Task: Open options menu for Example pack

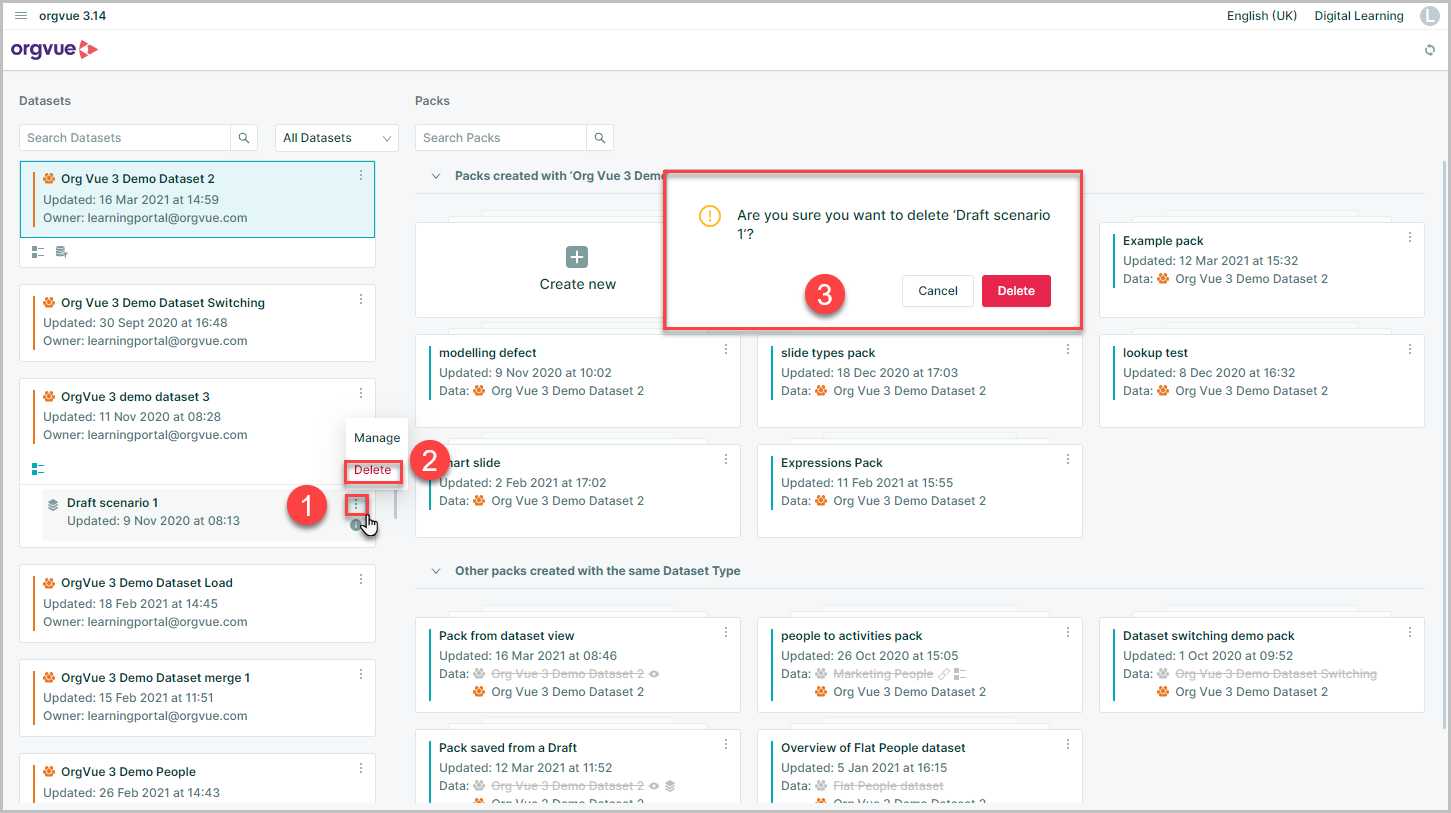Action: (1410, 237)
